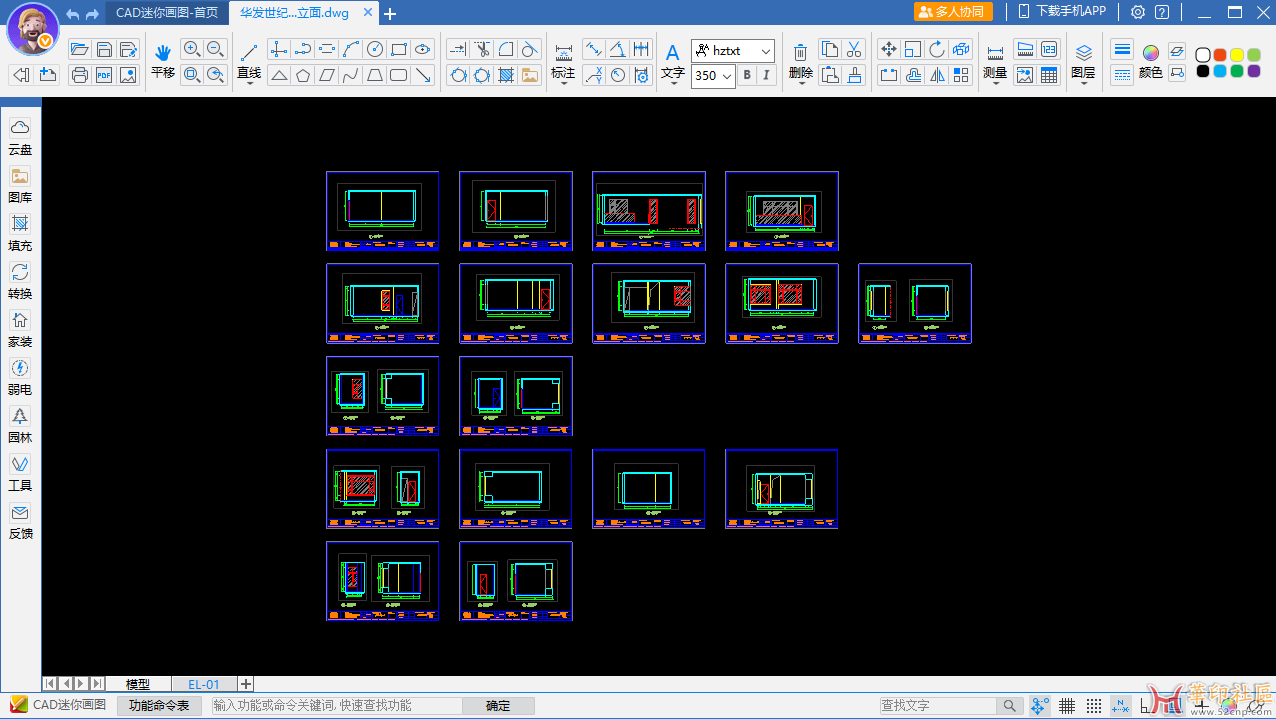Viewport: 1276px width, 719px height.
Task: Choose the pentagon polygon tool
Action: click(303, 75)
